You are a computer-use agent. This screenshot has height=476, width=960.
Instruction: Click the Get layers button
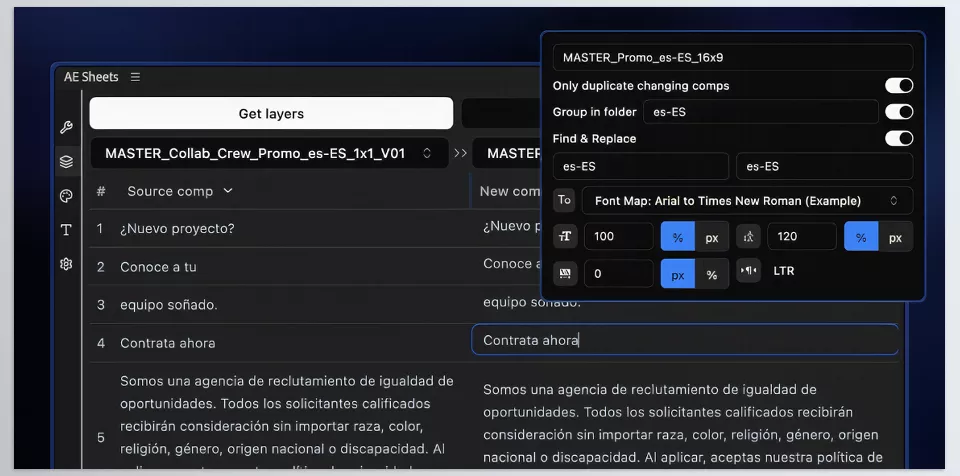pos(271,113)
